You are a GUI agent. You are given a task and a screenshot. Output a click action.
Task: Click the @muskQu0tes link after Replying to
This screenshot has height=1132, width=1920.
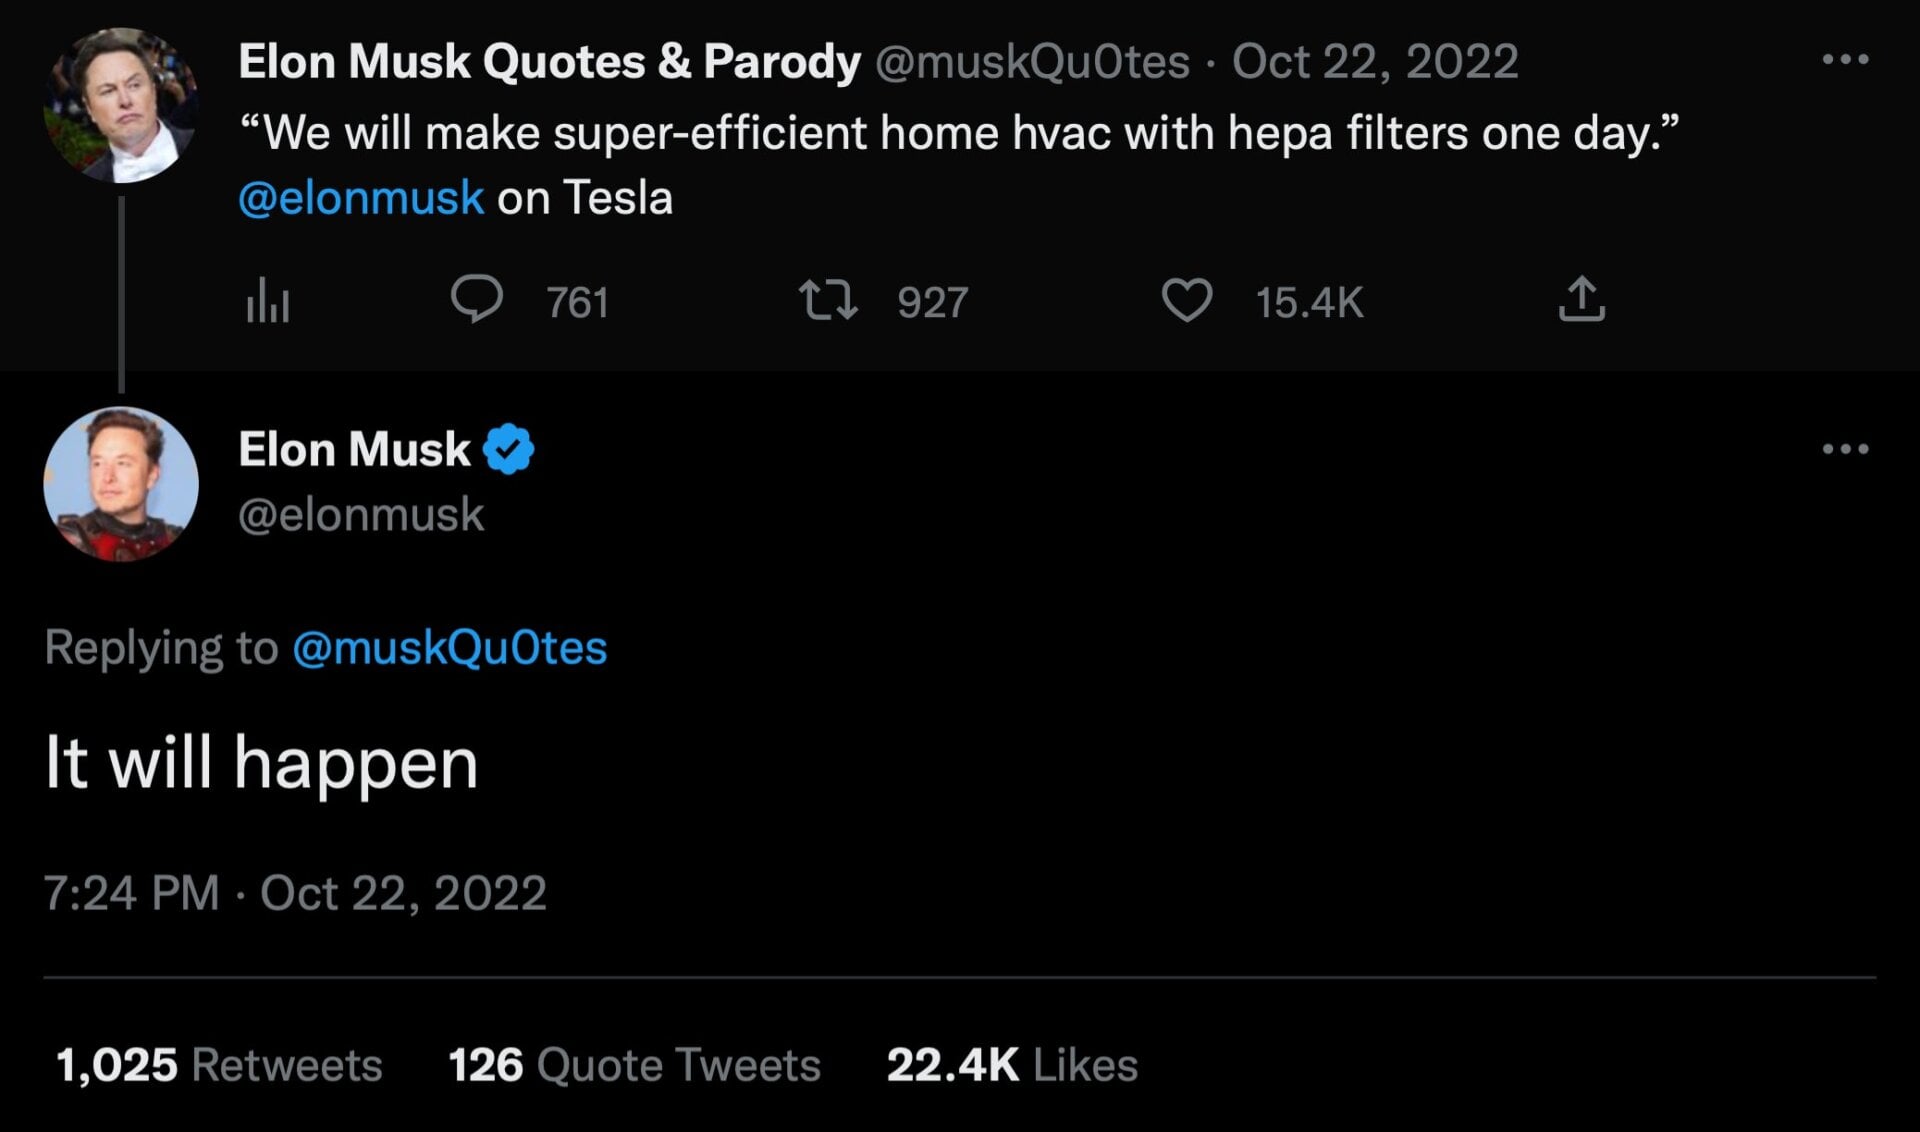(x=449, y=648)
